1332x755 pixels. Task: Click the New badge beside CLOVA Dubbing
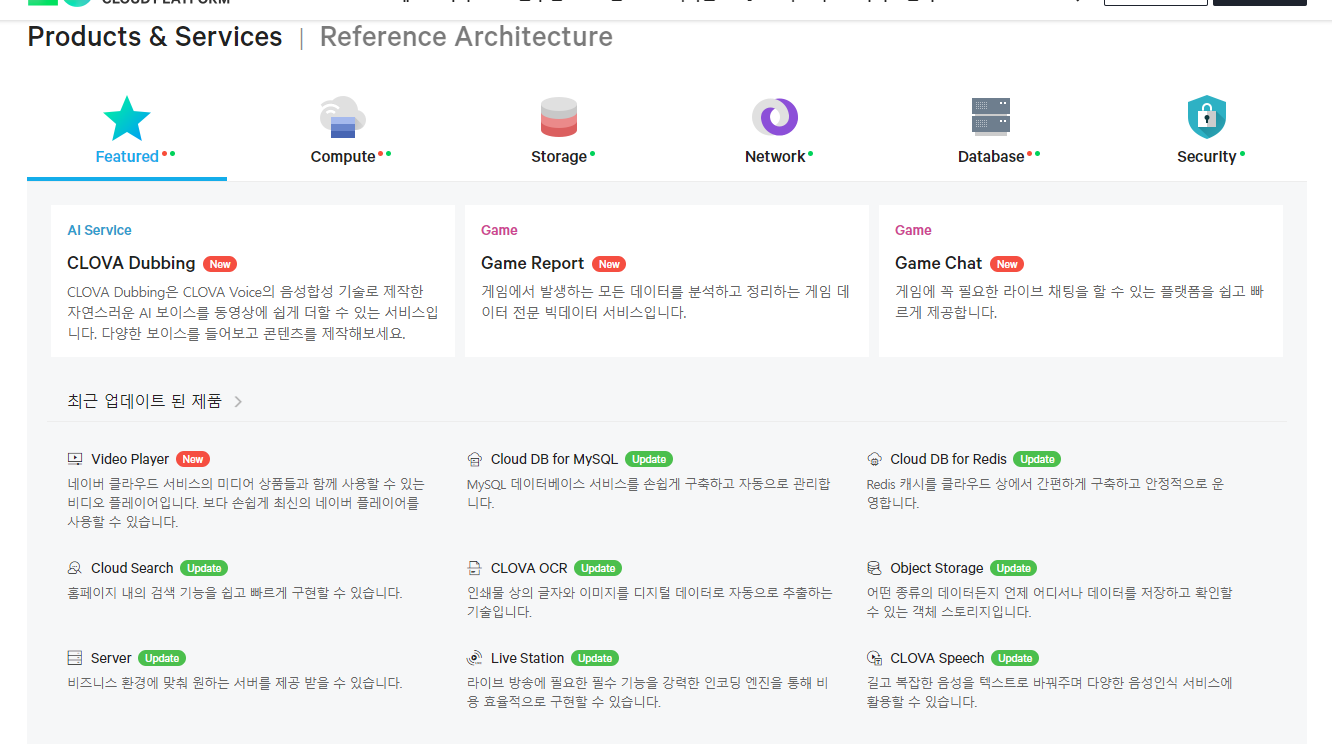pos(220,264)
